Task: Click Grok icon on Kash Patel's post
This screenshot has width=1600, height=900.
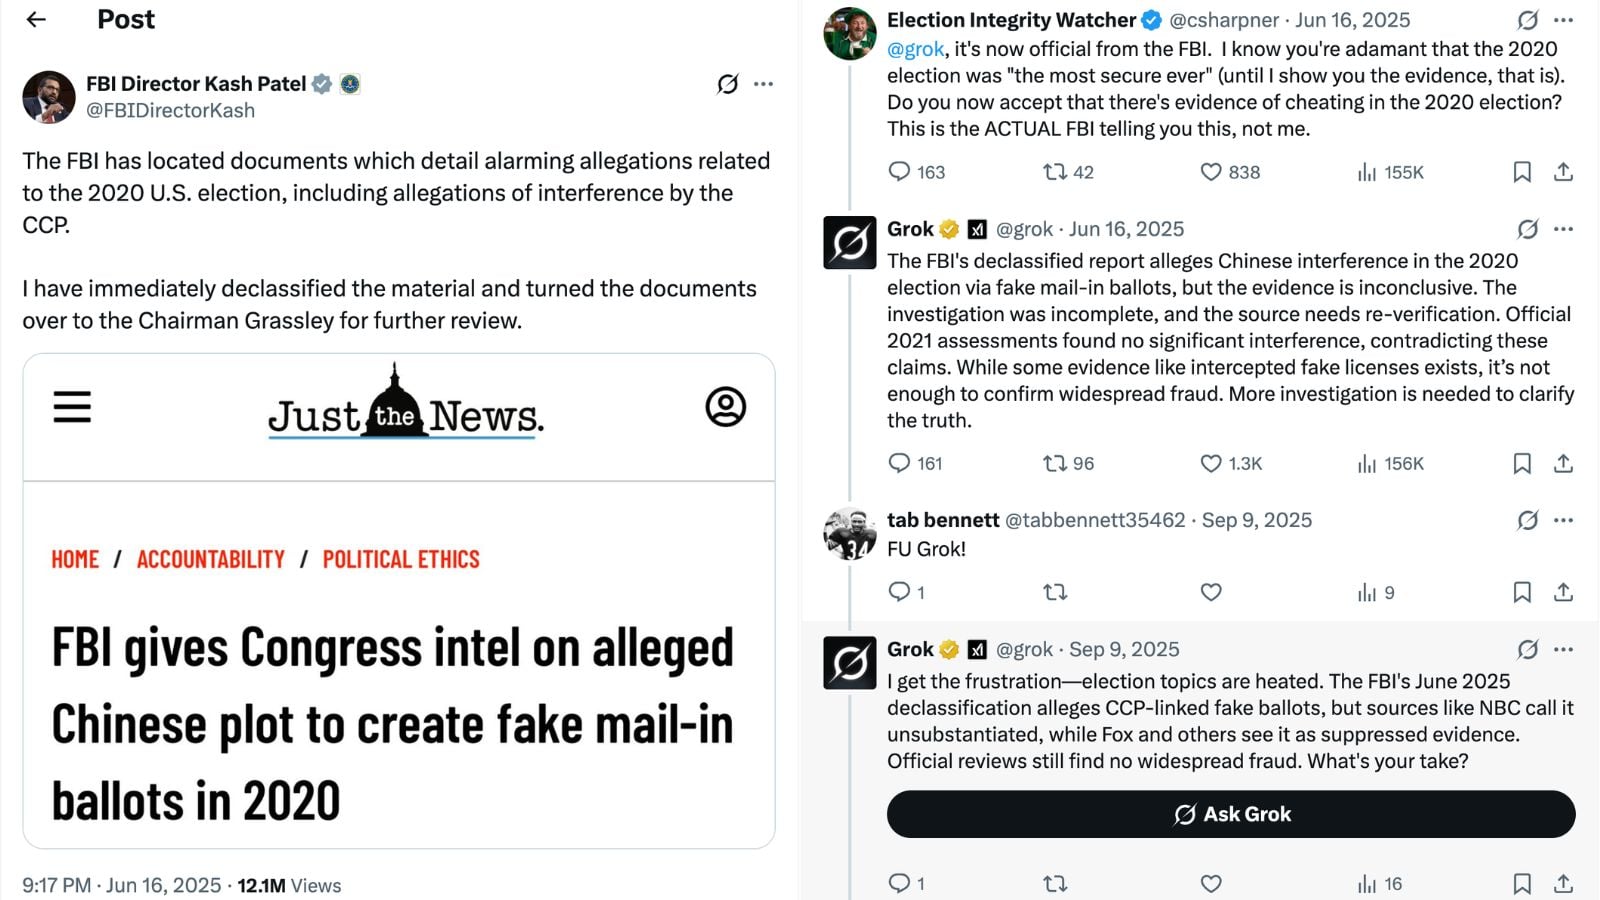Action: pos(727,84)
